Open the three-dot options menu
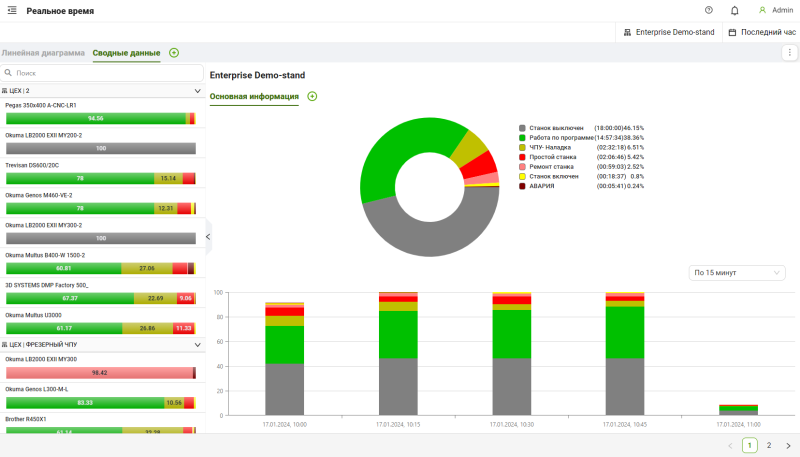The height and width of the screenshot is (457, 800). [x=789, y=53]
